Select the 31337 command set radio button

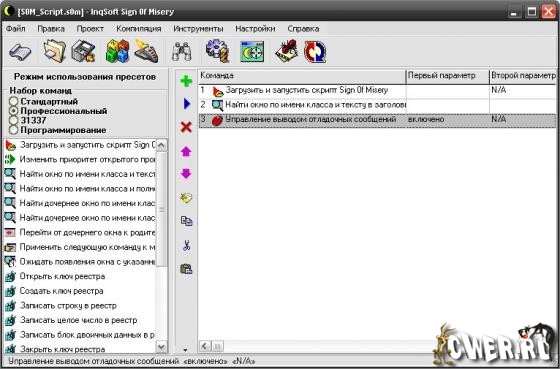[x=14, y=120]
